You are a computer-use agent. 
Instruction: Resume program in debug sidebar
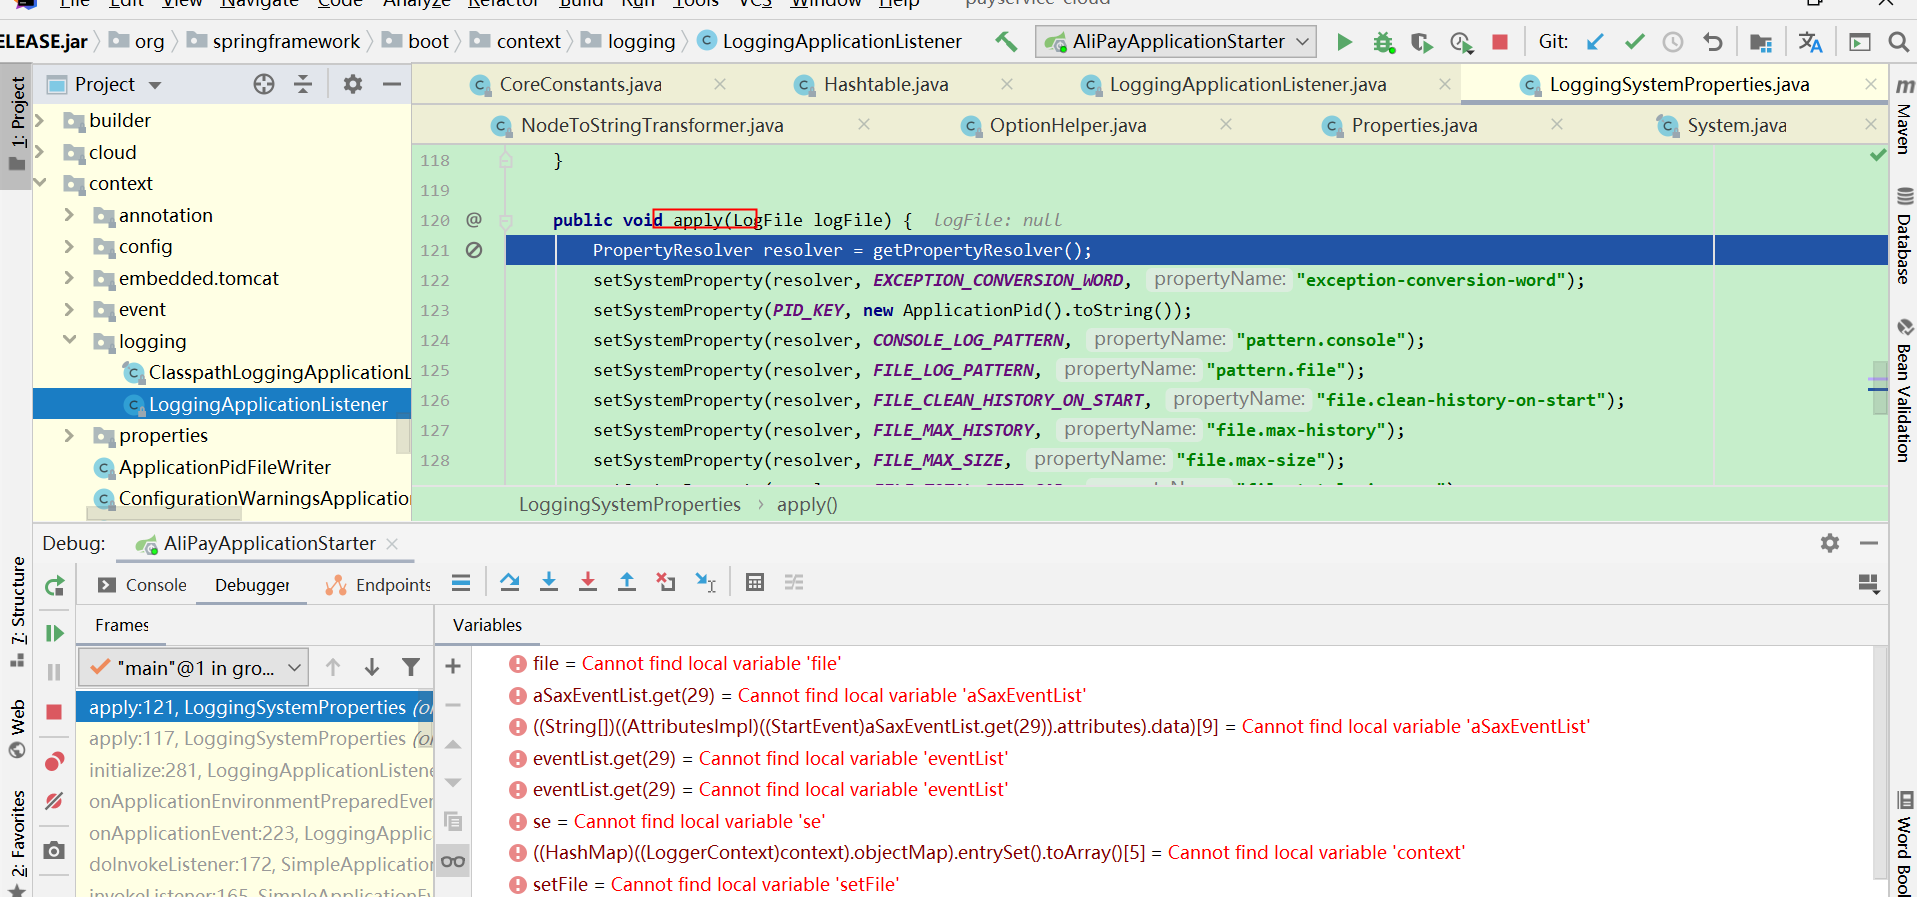(55, 633)
